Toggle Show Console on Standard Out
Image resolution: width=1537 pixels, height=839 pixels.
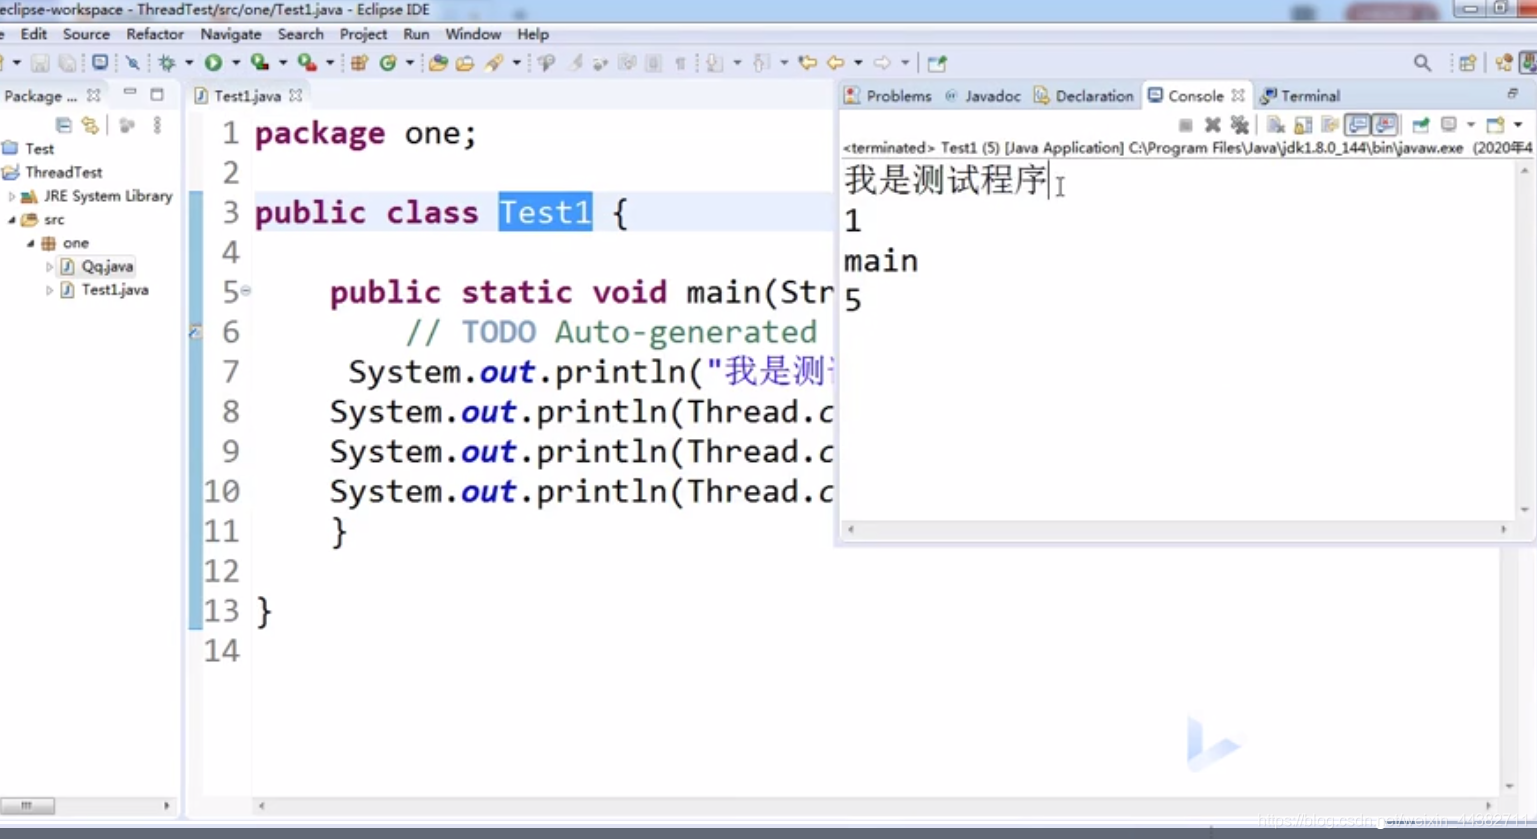(x=1357, y=125)
